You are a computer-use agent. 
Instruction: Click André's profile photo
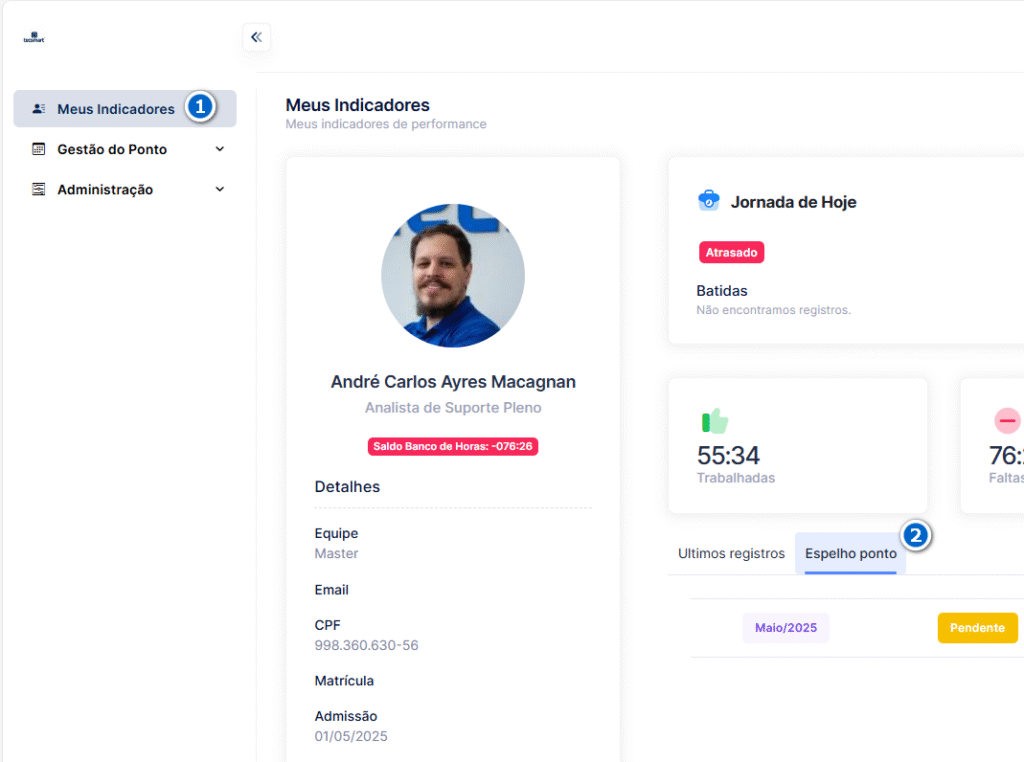453,276
